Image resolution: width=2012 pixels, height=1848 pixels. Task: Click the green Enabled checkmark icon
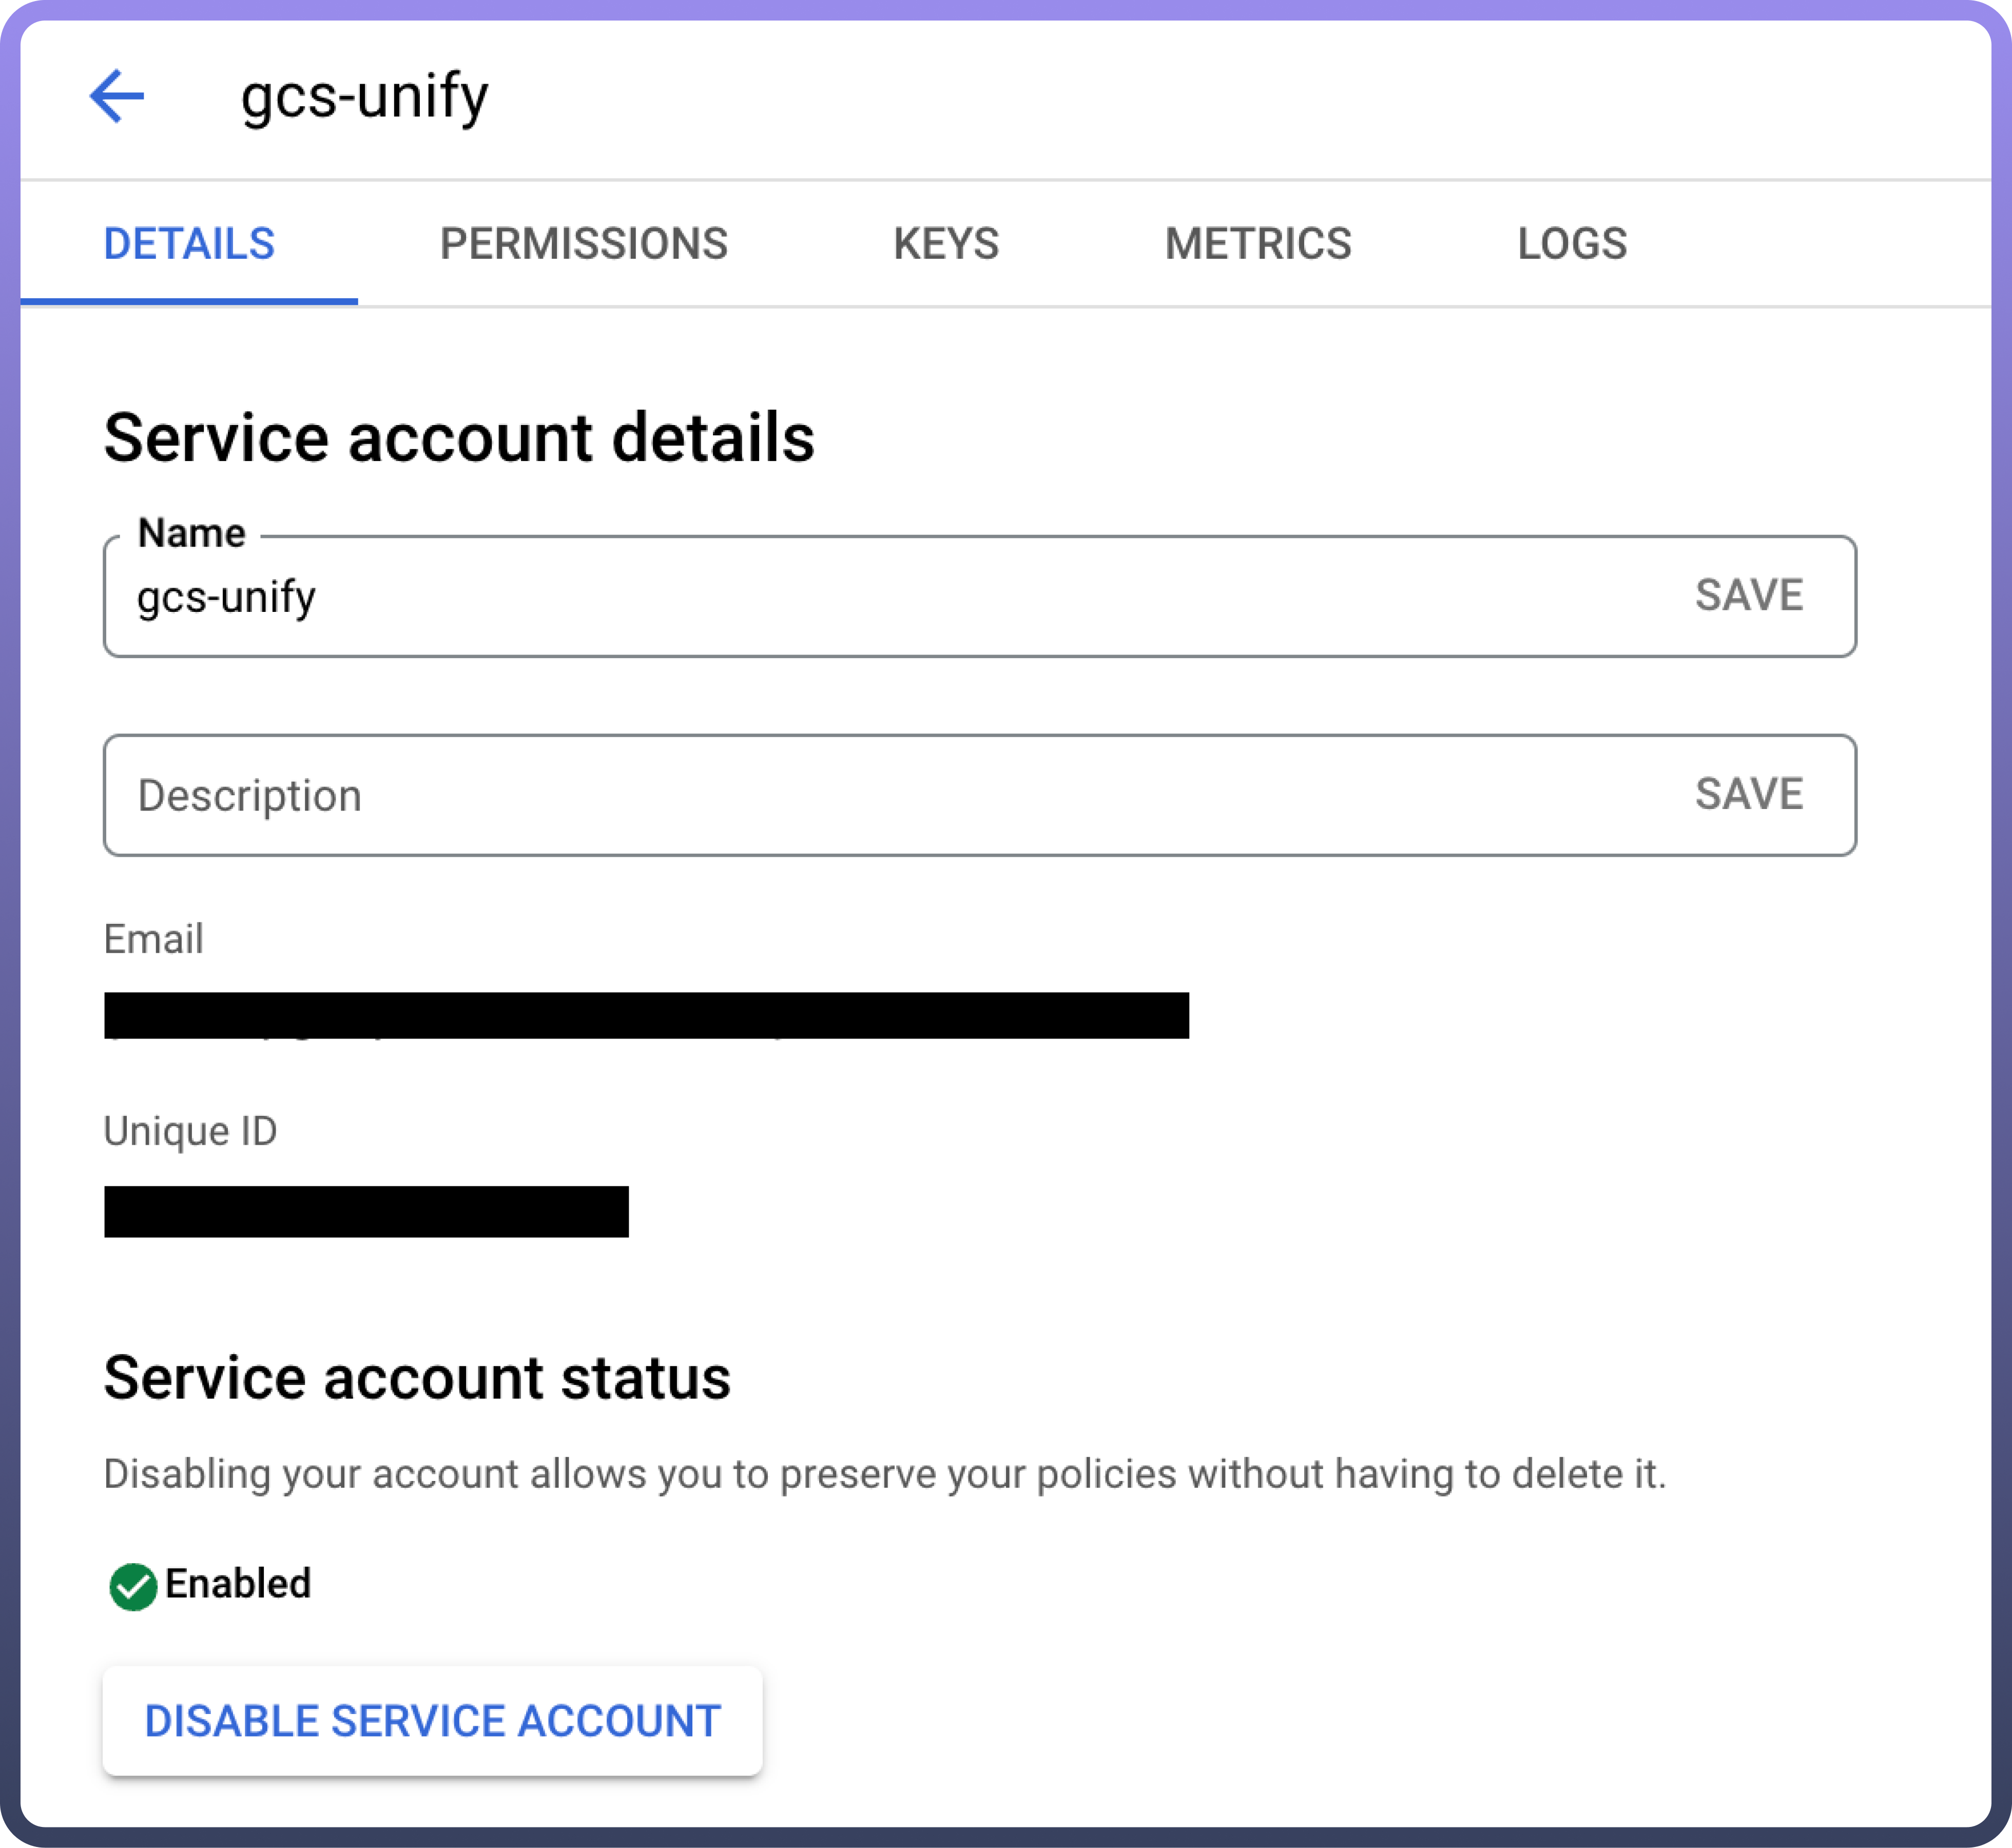133,1586
